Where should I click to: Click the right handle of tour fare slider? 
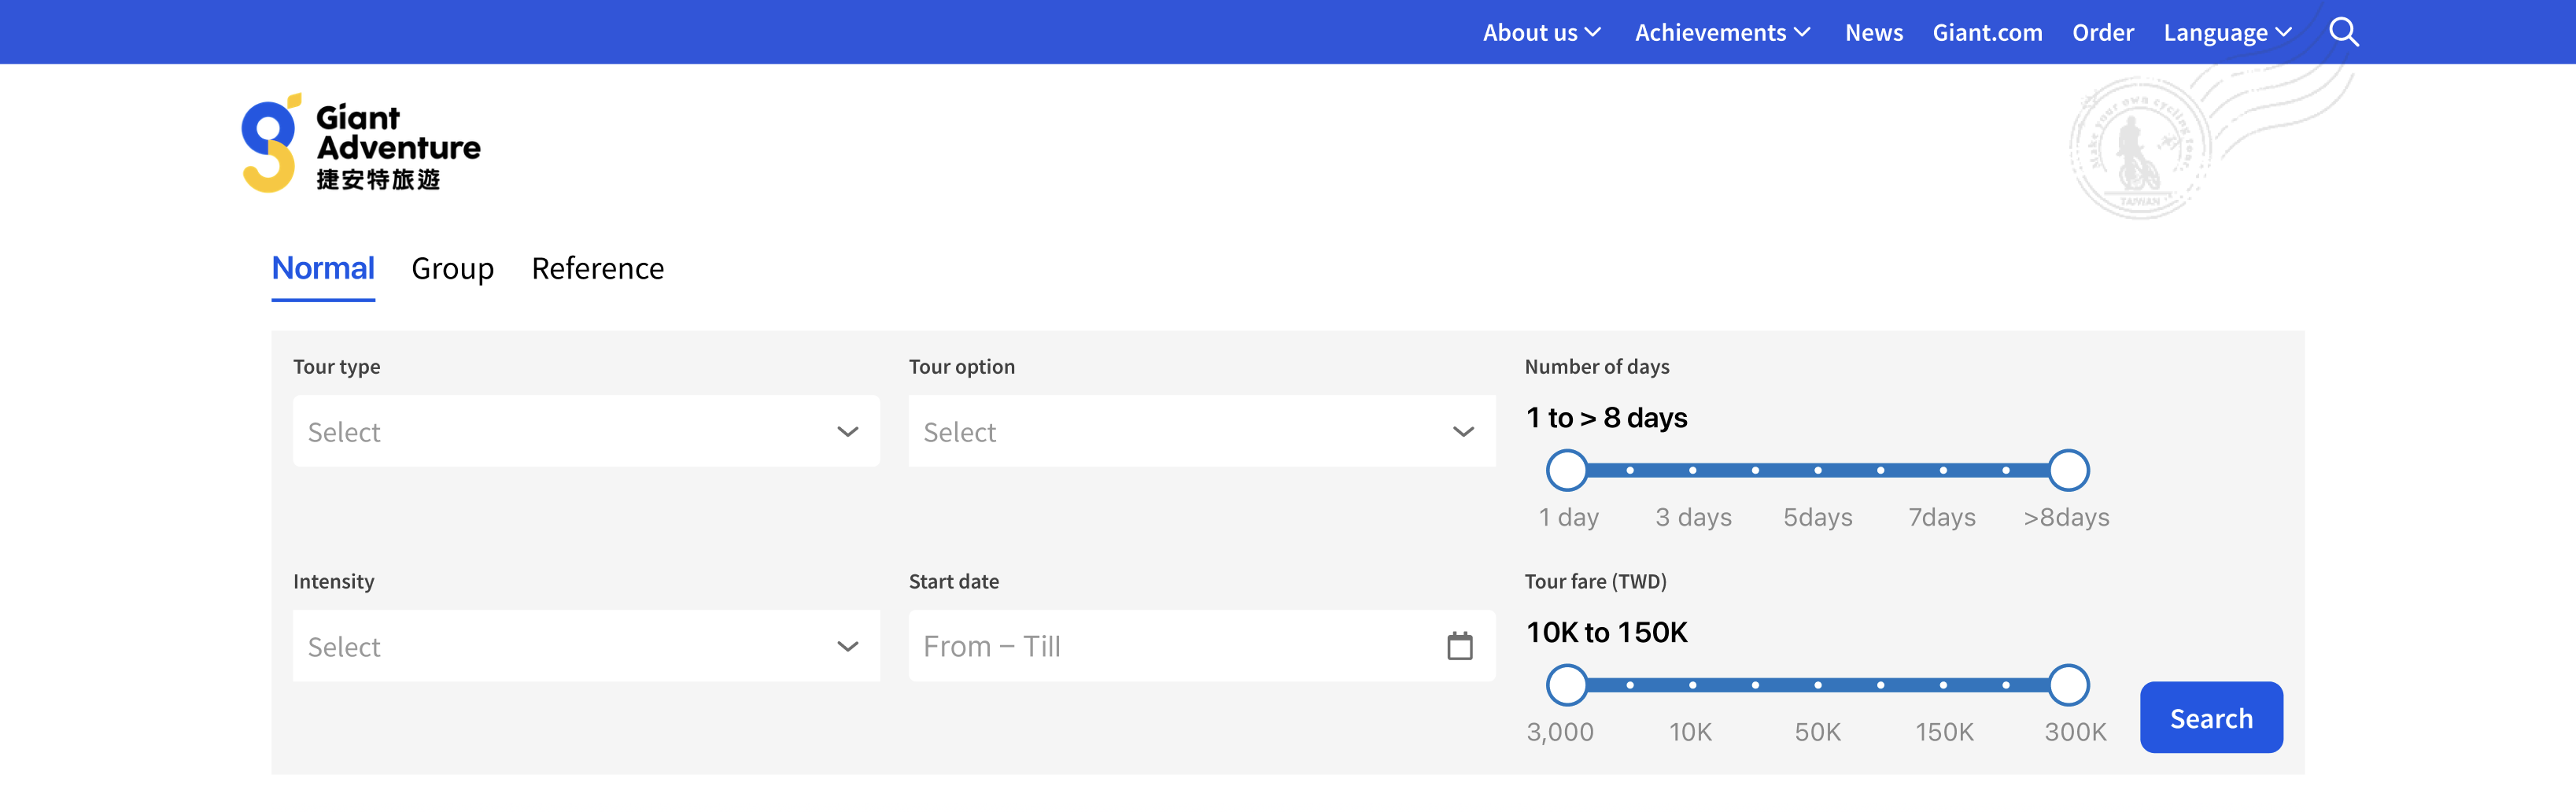point(2068,685)
